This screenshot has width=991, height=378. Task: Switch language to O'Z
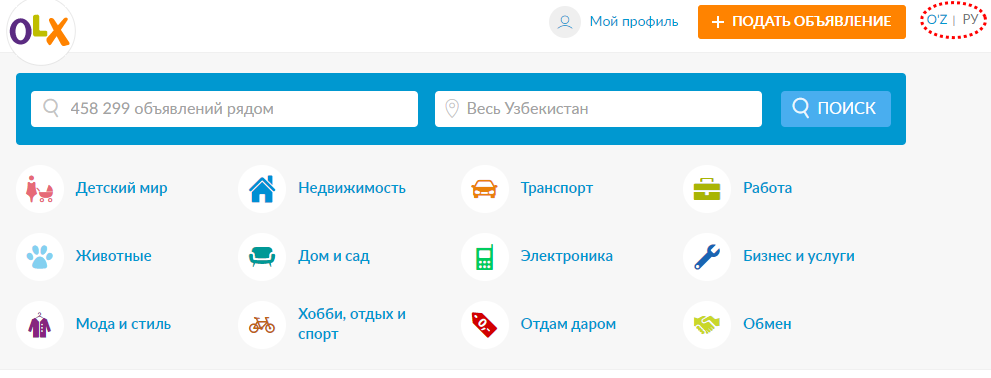(937, 20)
